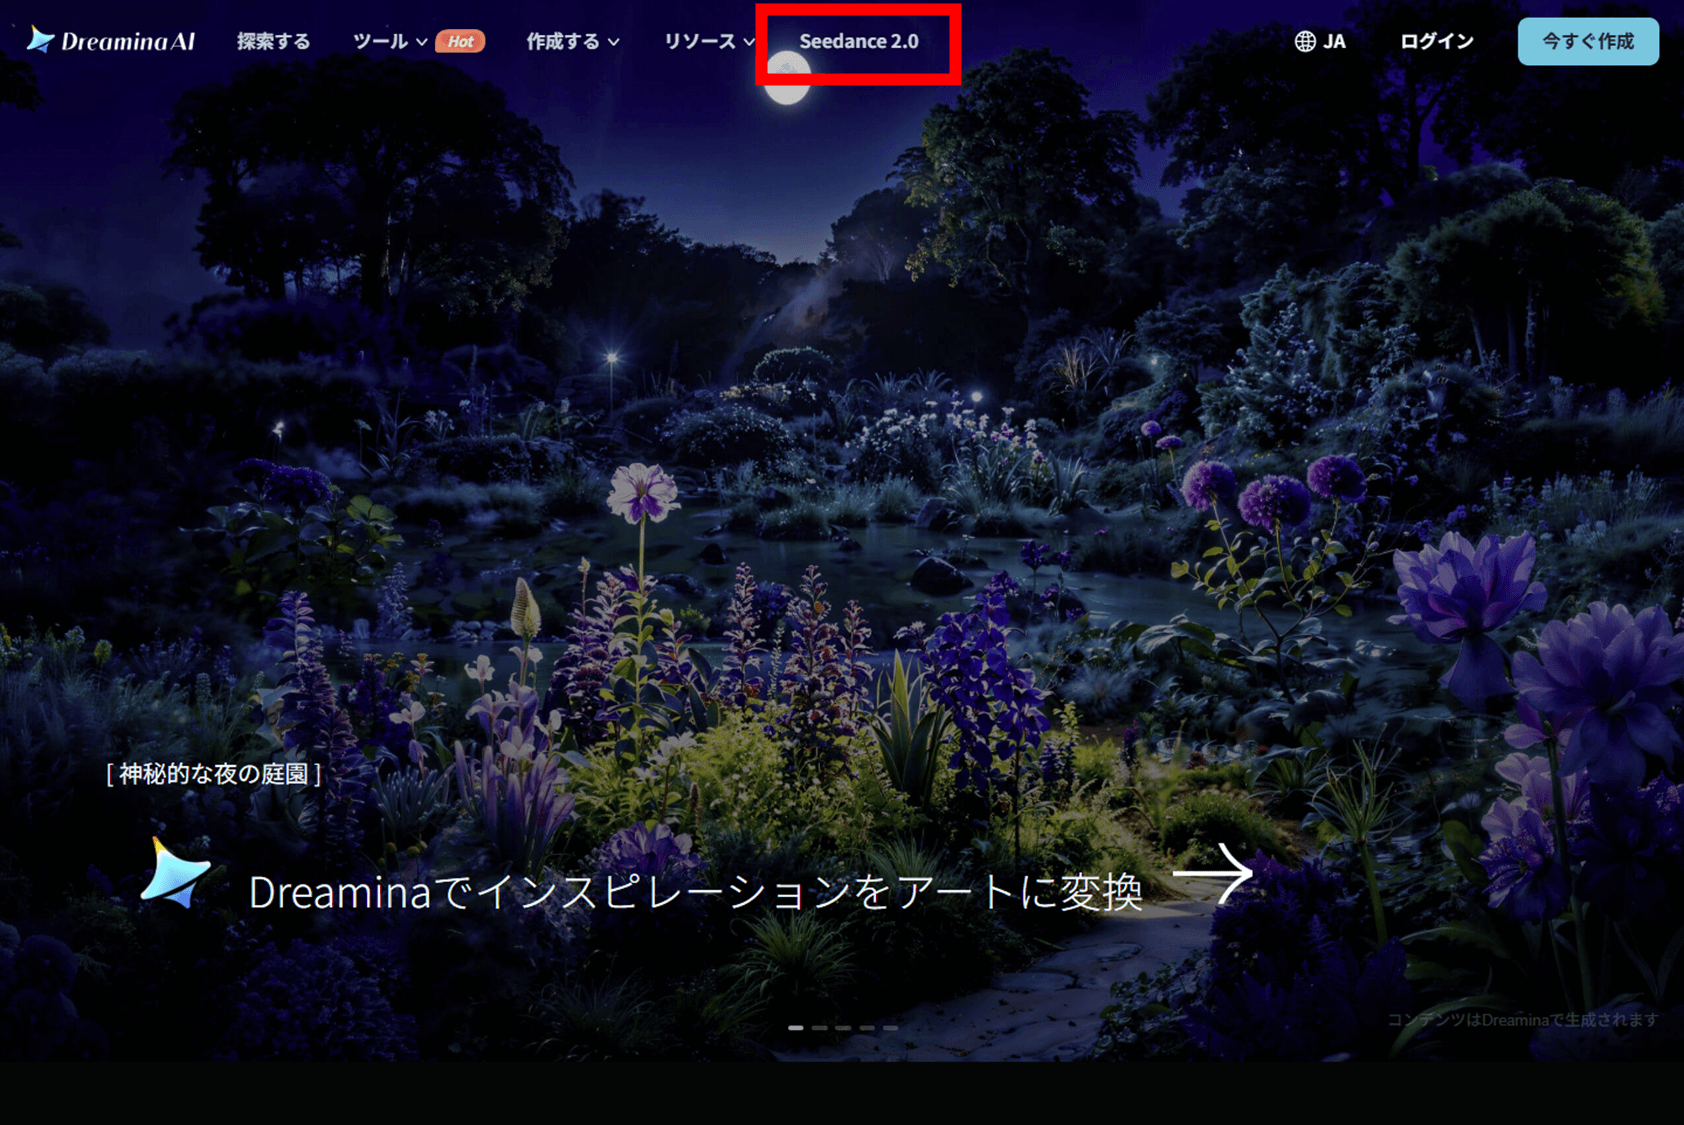Viewport: 1684px width, 1125px height.
Task: Select Seedance 2.0 in the navigation bar
Action: tap(858, 41)
